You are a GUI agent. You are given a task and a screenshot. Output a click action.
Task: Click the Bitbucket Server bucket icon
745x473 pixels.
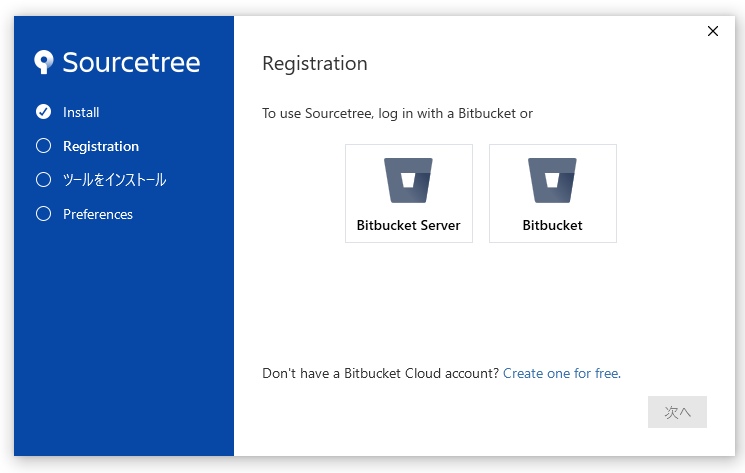coord(408,181)
